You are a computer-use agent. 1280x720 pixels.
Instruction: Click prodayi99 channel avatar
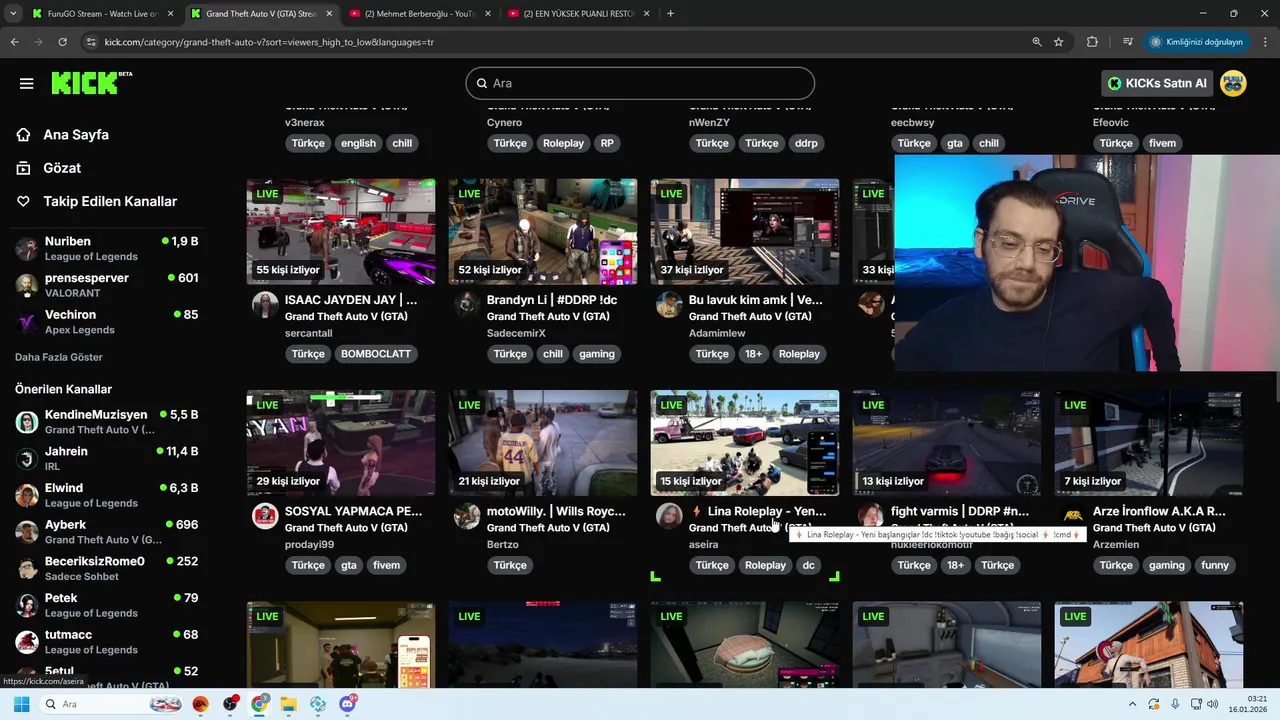(x=265, y=516)
